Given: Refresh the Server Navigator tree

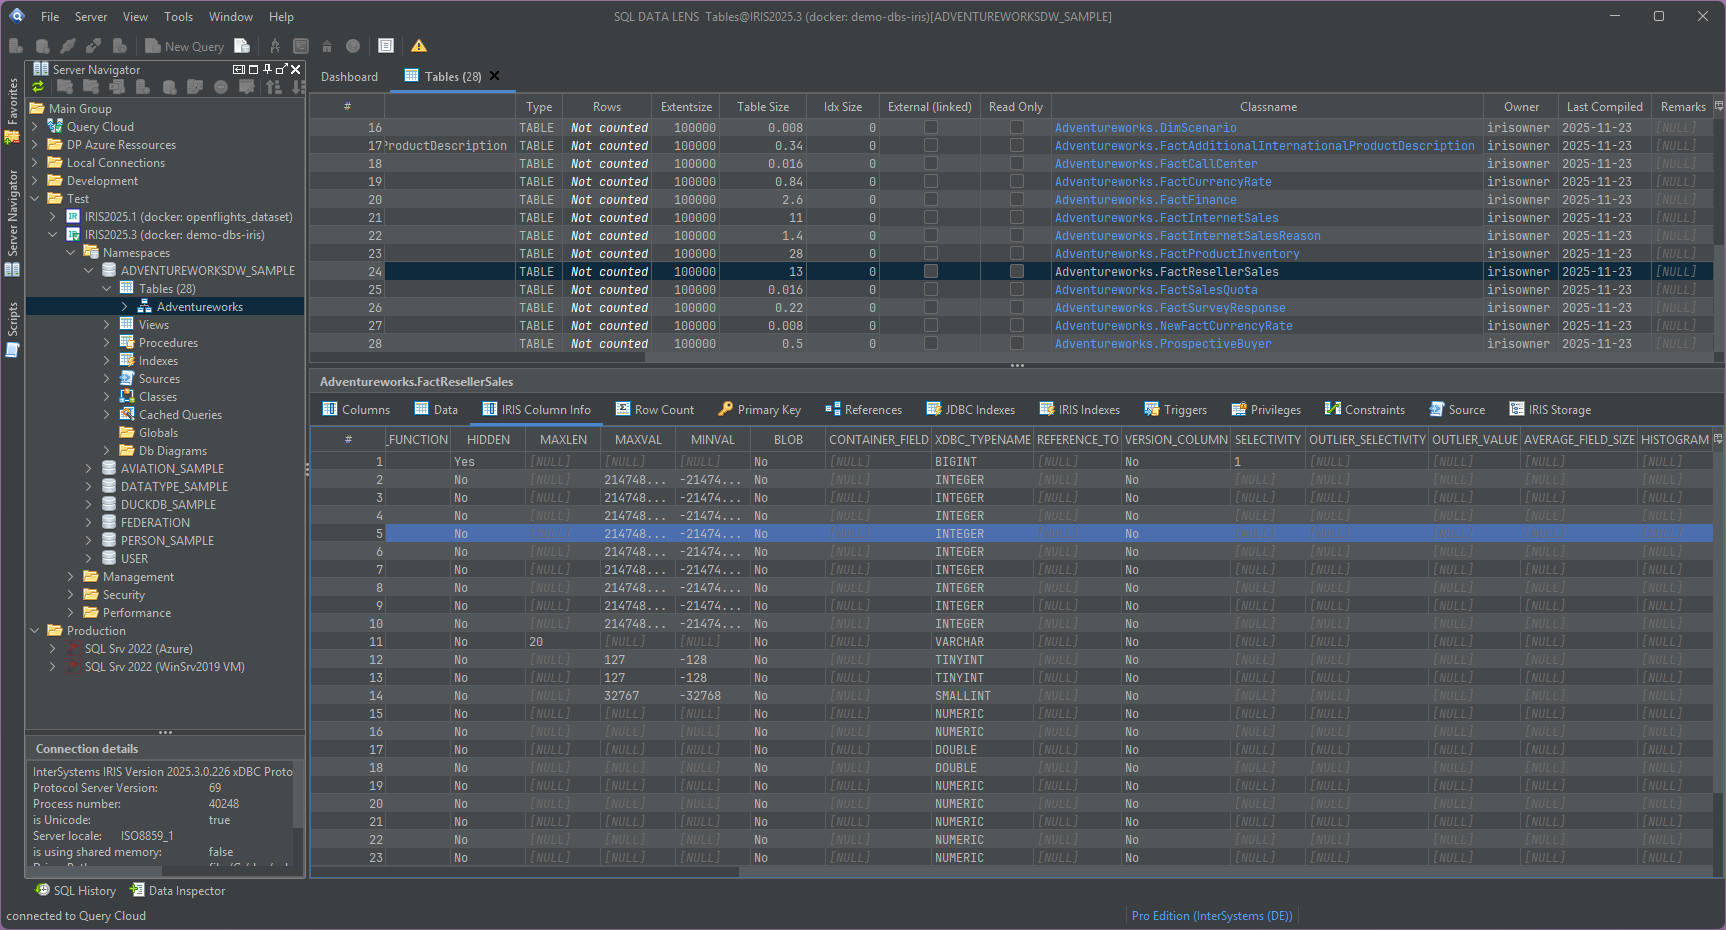Looking at the screenshot, I should tap(38, 87).
